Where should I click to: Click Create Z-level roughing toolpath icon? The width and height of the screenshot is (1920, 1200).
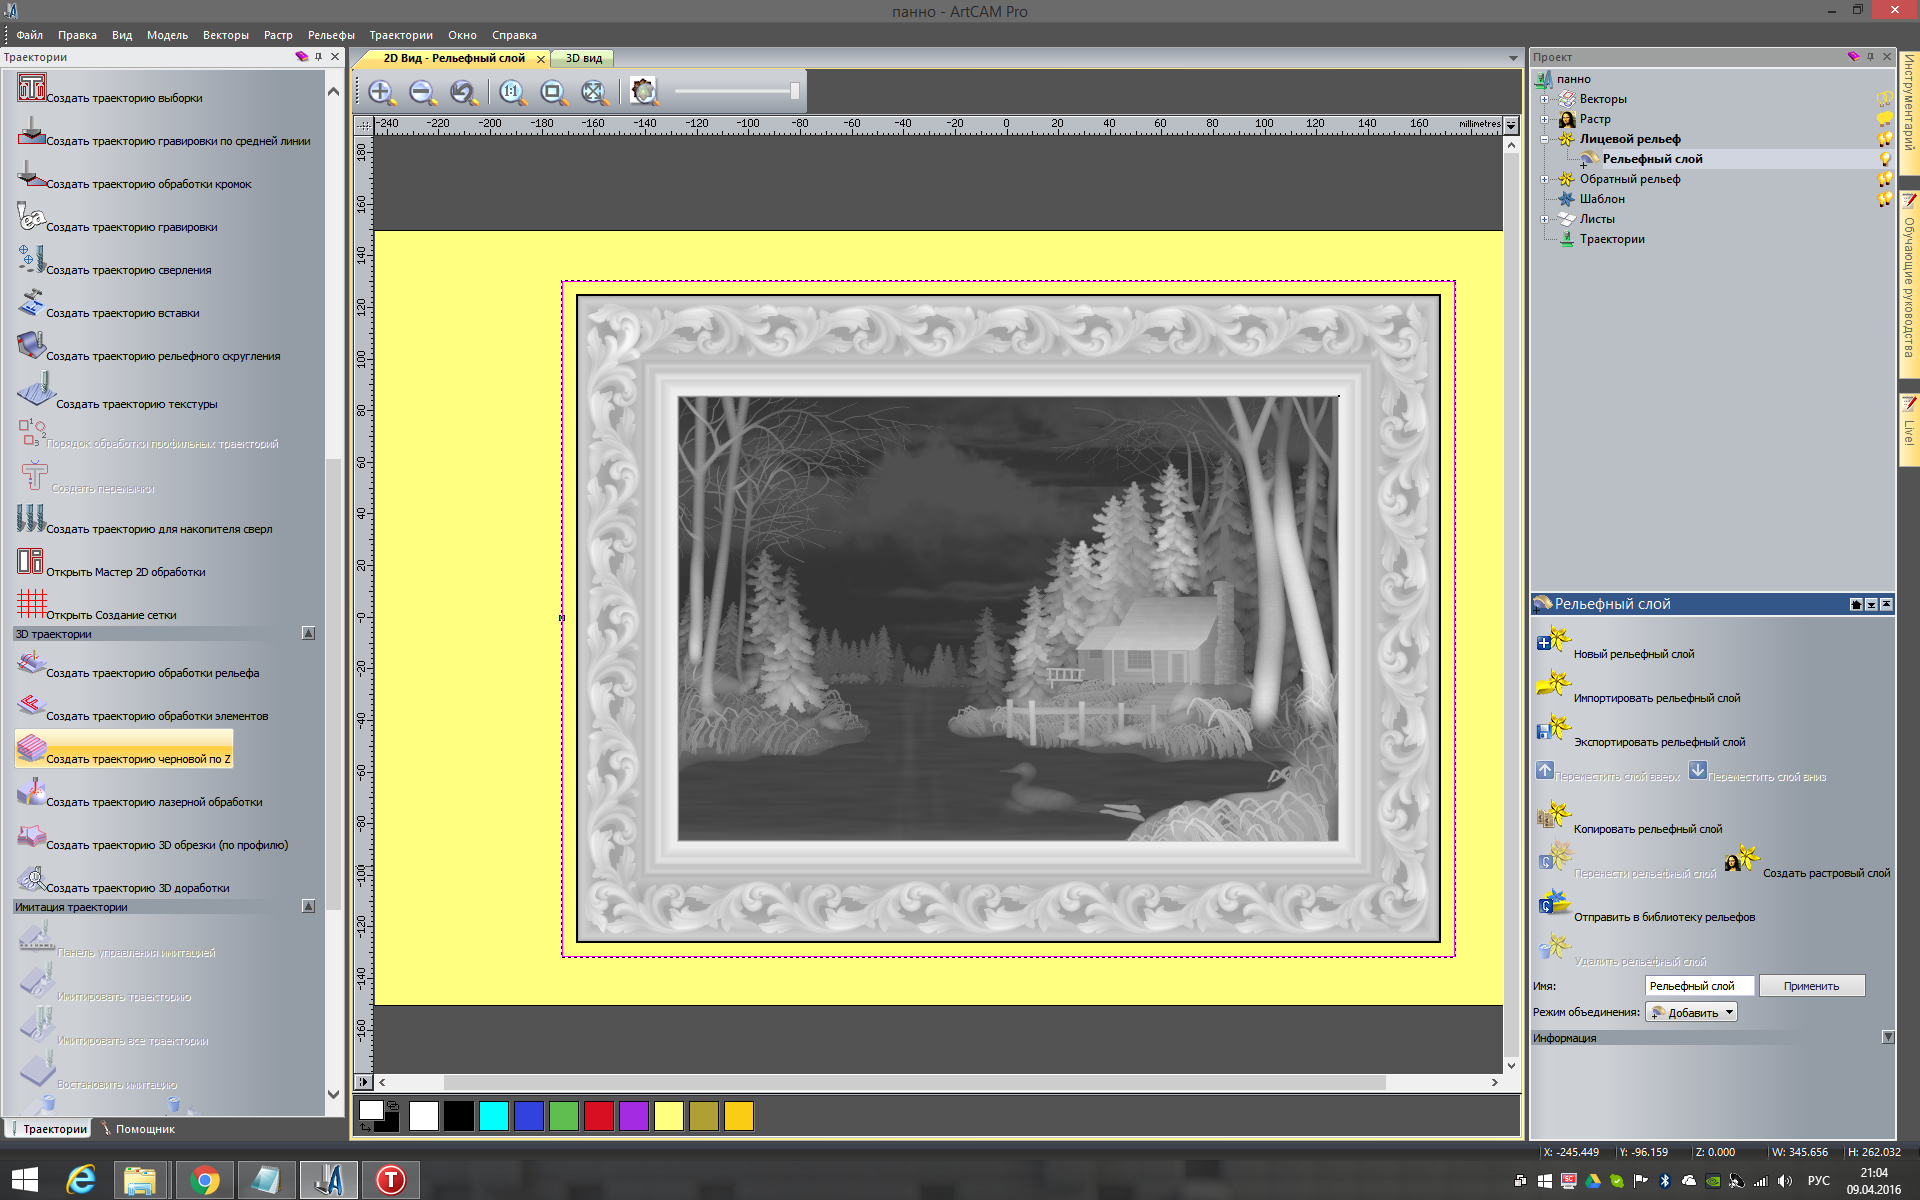[x=31, y=749]
